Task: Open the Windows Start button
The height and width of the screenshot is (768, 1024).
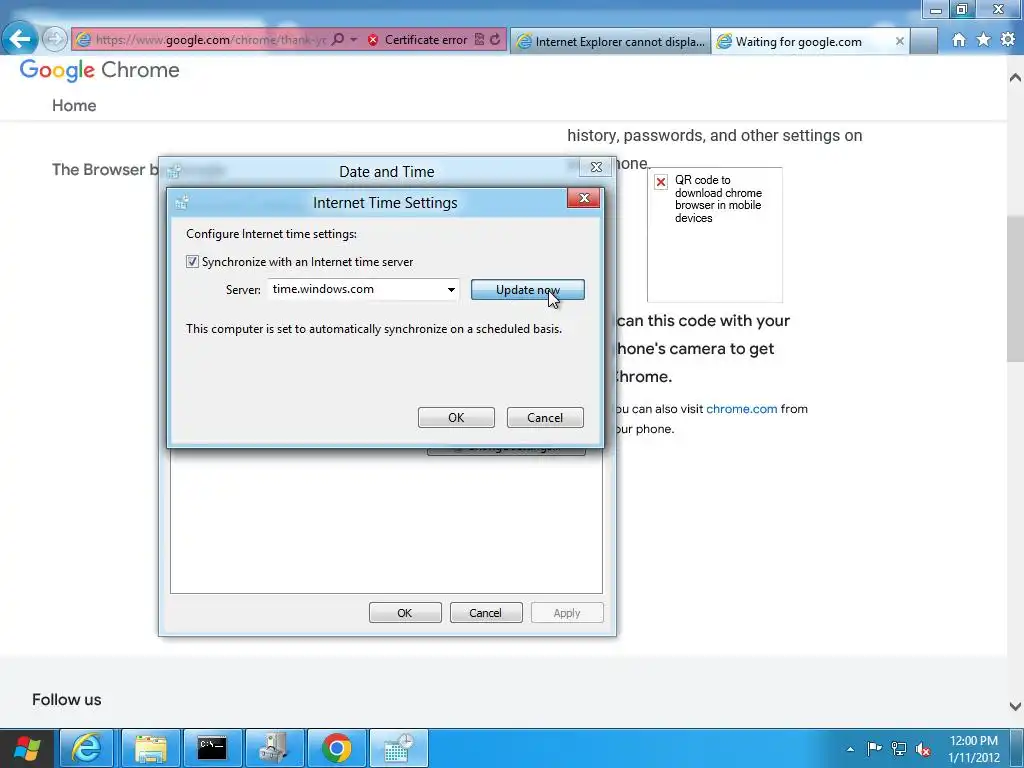Action: pyautogui.click(x=27, y=748)
